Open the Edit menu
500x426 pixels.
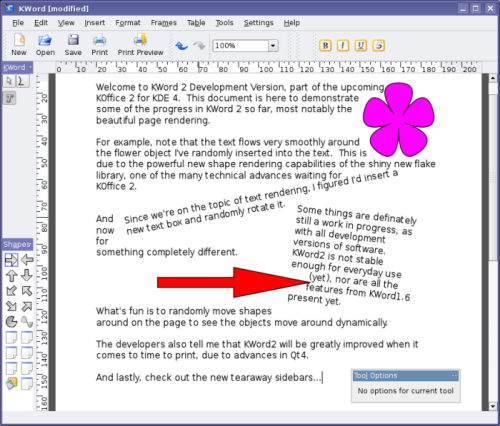point(41,23)
